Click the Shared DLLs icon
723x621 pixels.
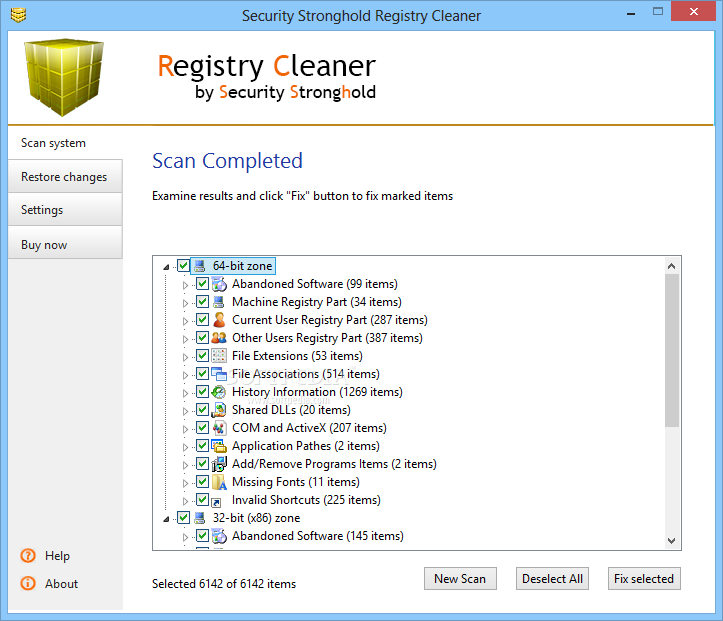pyautogui.click(x=219, y=410)
